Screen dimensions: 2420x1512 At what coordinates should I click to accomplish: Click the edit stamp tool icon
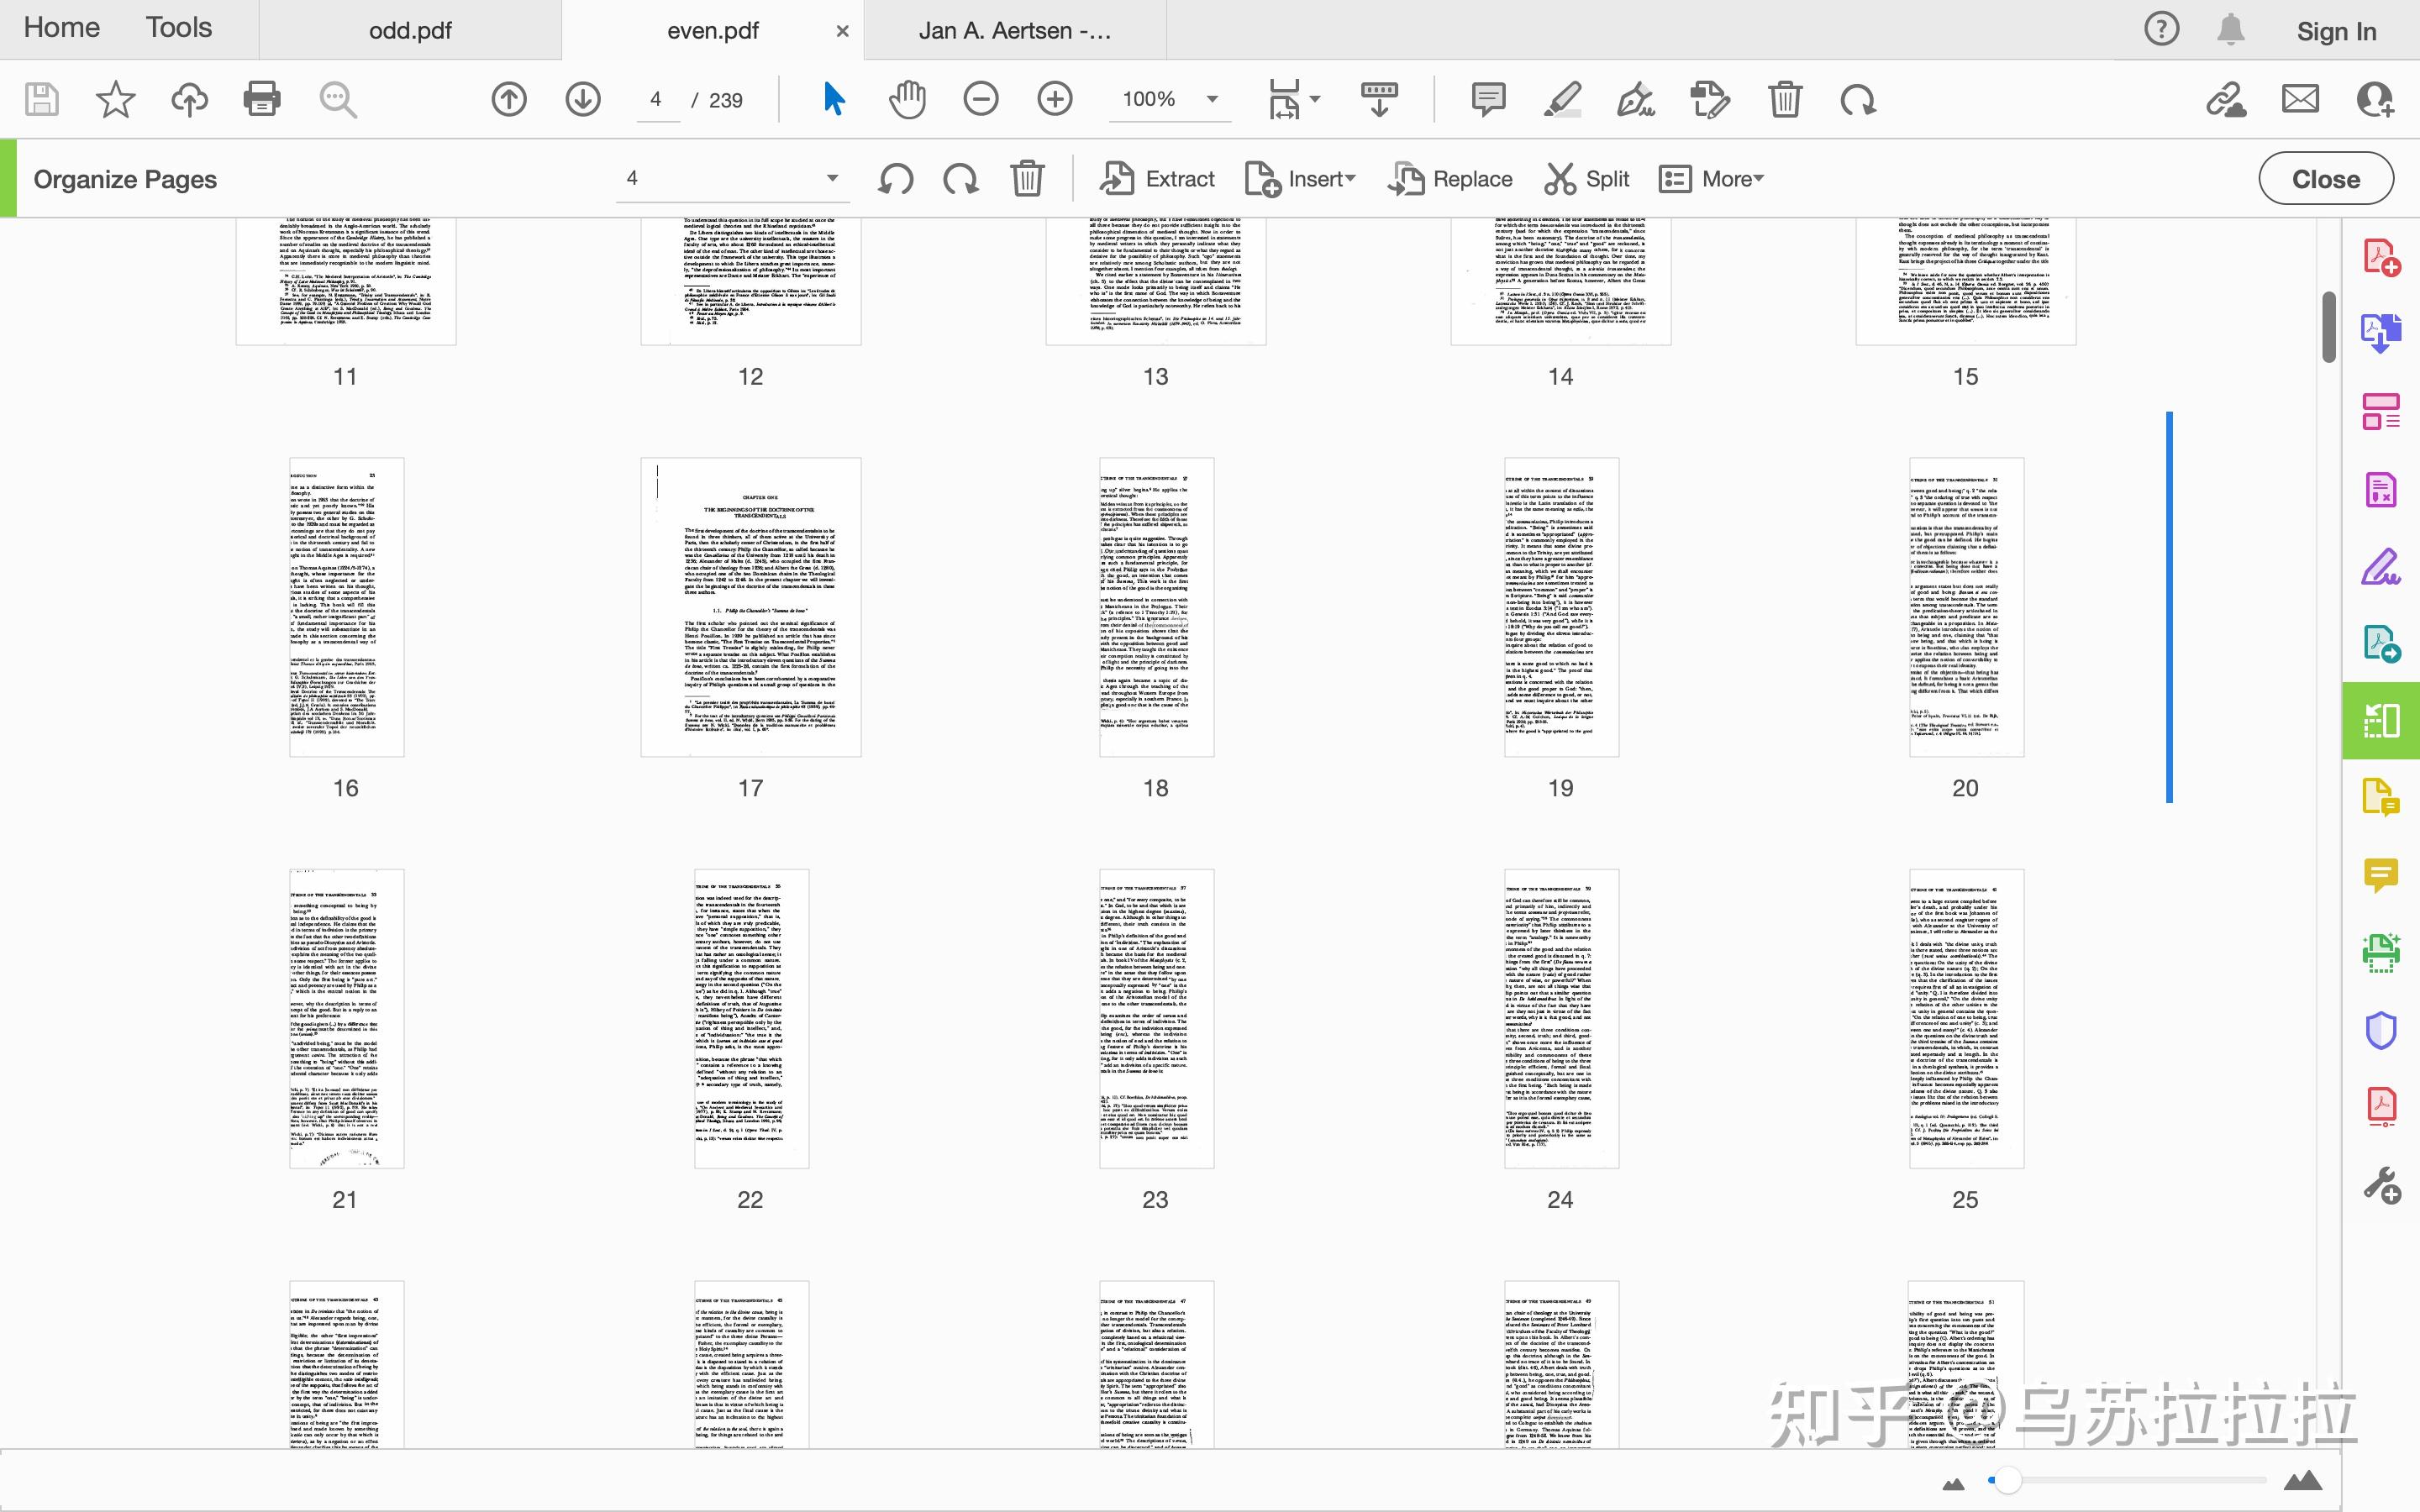point(1710,99)
